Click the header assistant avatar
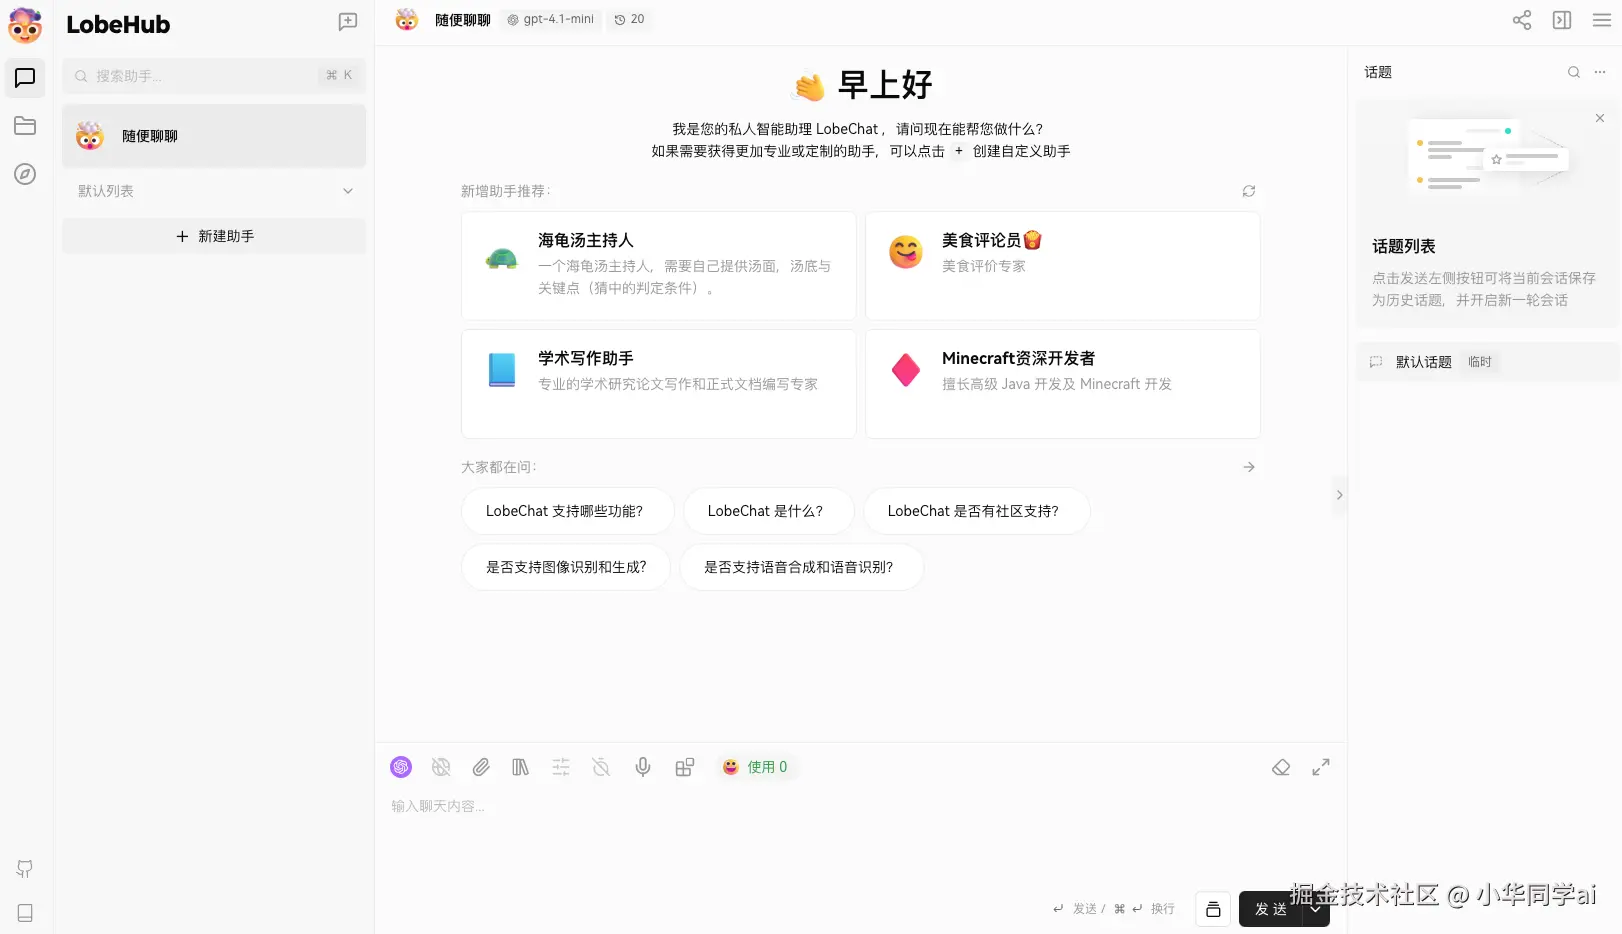Image resolution: width=1622 pixels, height=934 pixels. pos(407,20)
